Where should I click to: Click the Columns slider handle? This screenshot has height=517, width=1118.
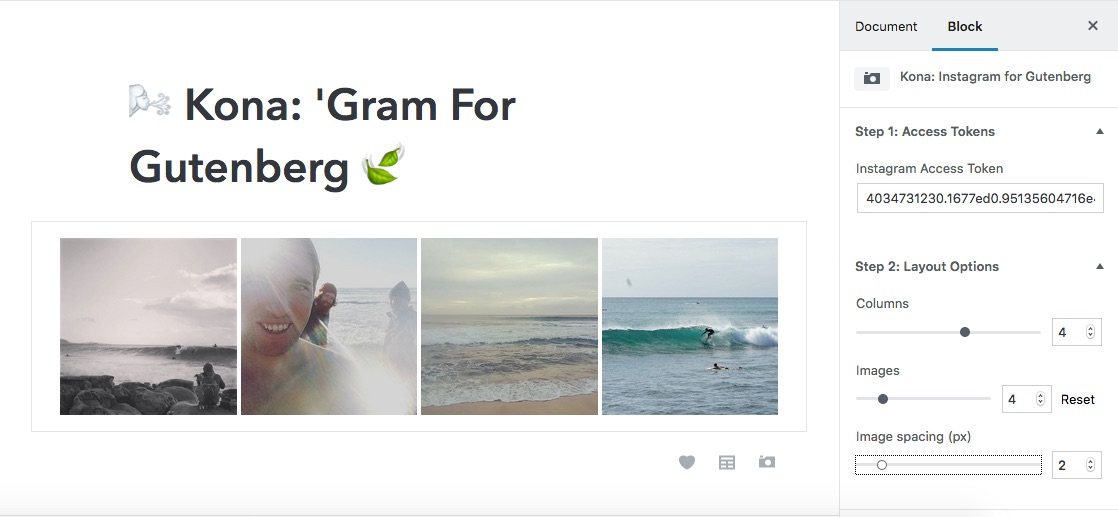[965, 332]
